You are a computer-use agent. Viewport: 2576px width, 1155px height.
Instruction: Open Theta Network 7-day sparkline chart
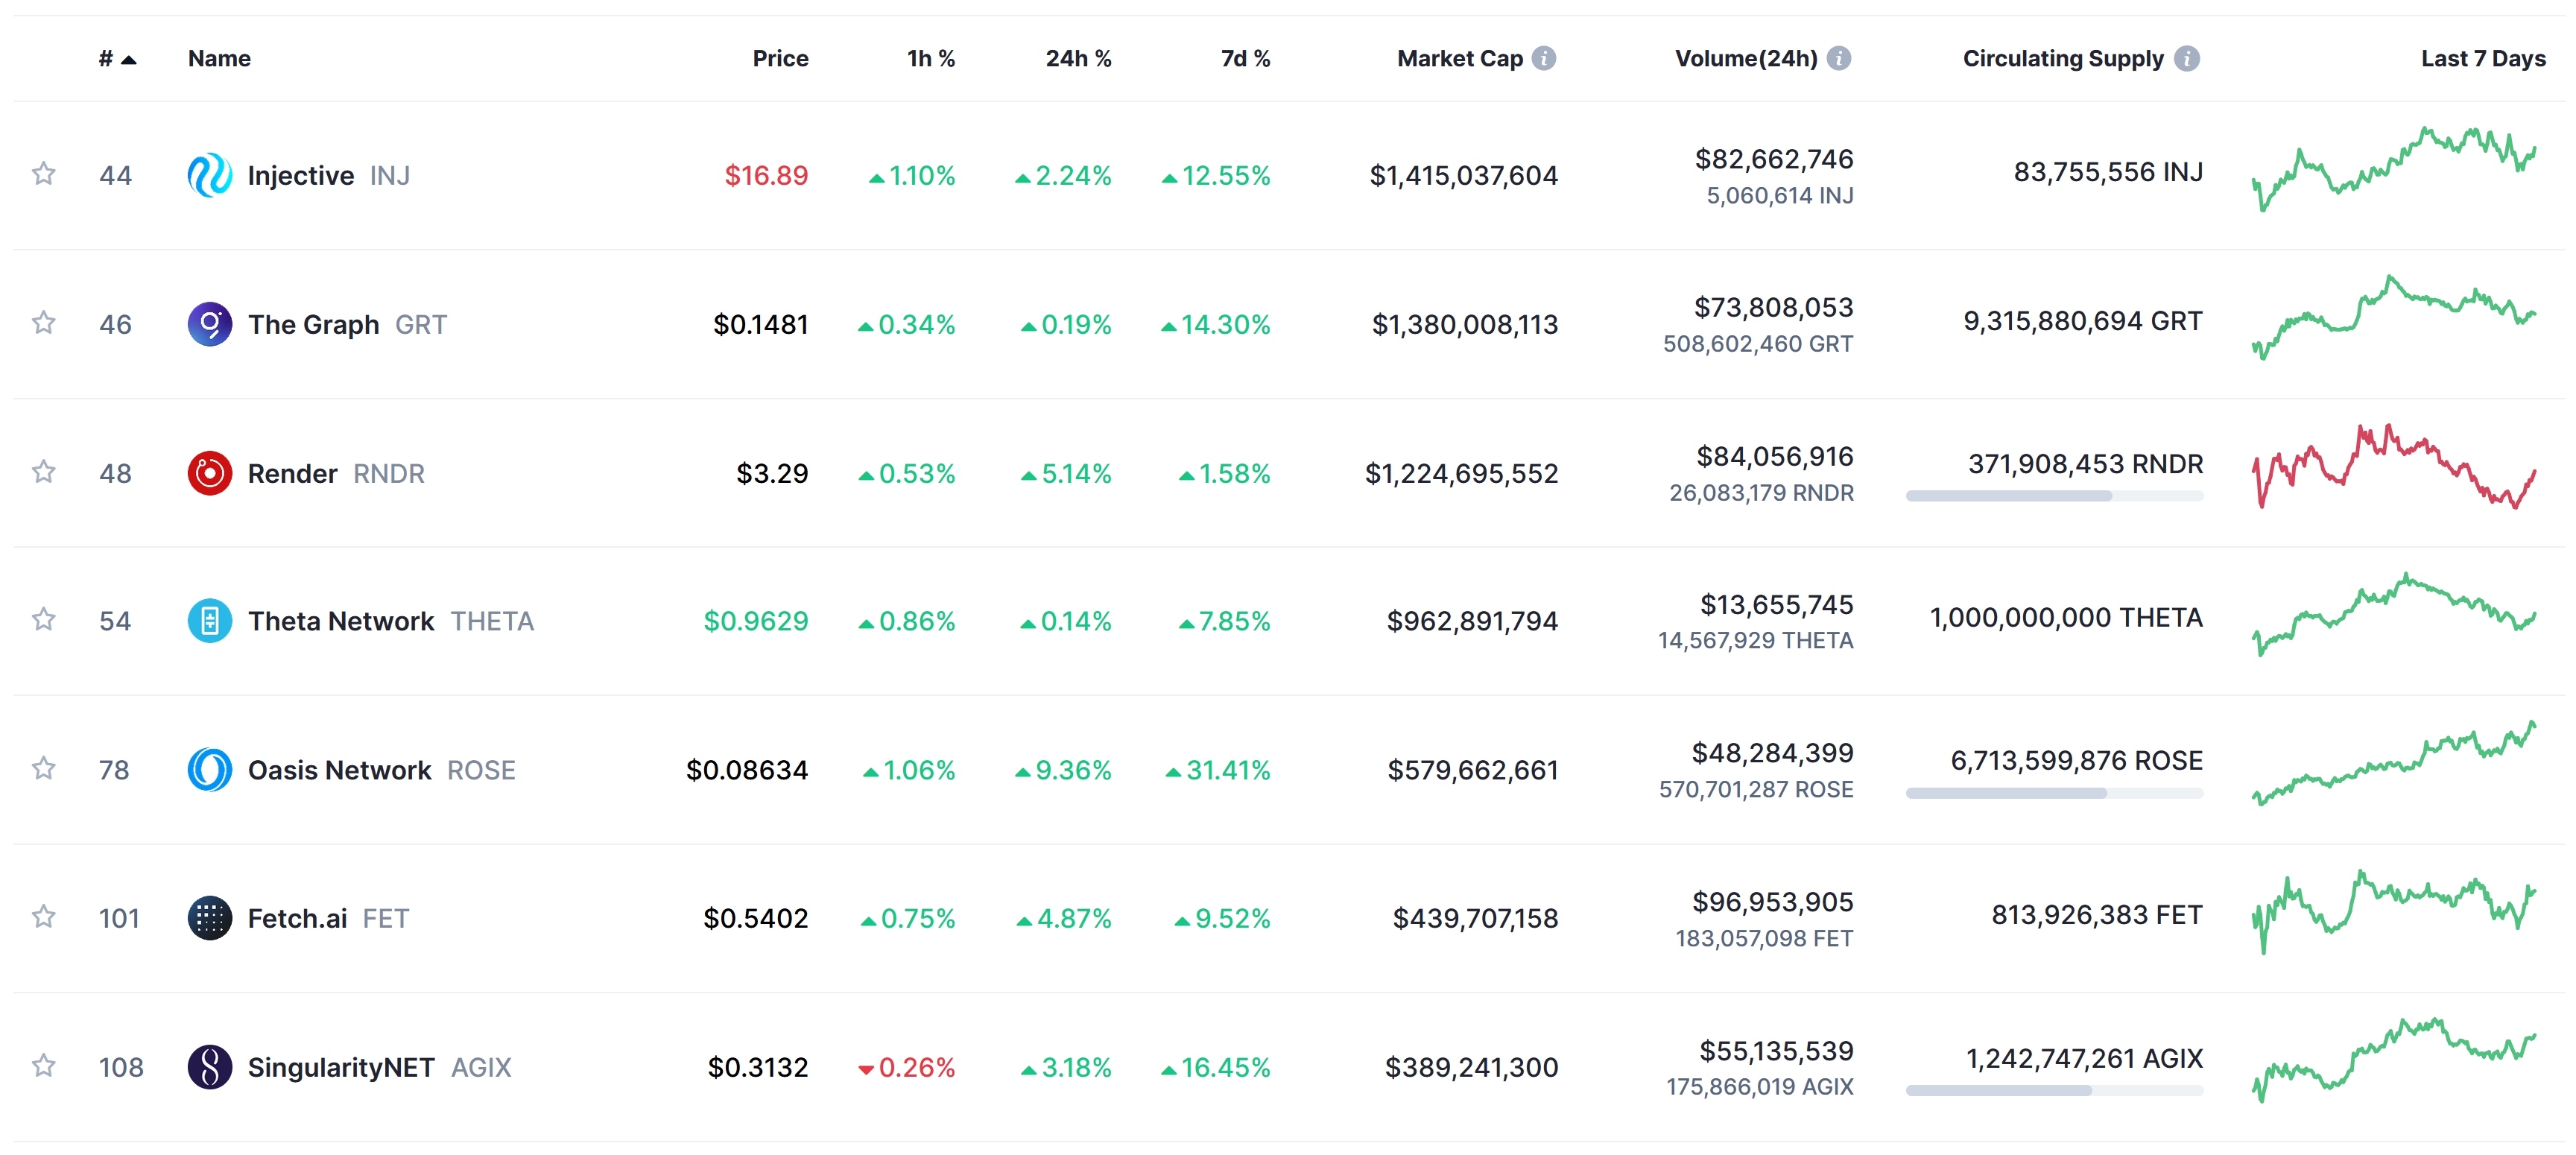[2393, 614]
